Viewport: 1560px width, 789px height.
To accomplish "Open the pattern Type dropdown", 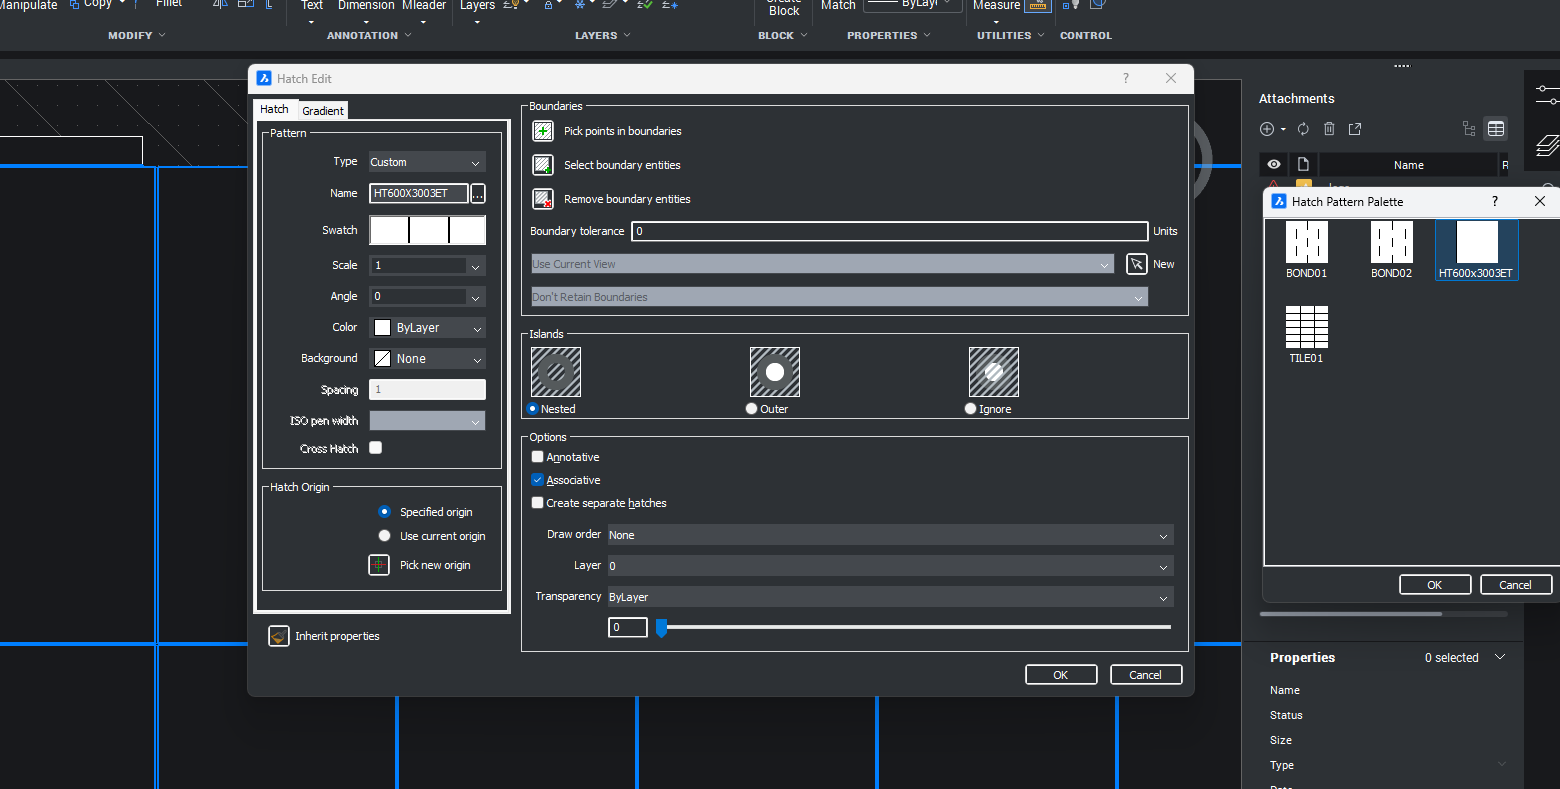I will (427, 162).
